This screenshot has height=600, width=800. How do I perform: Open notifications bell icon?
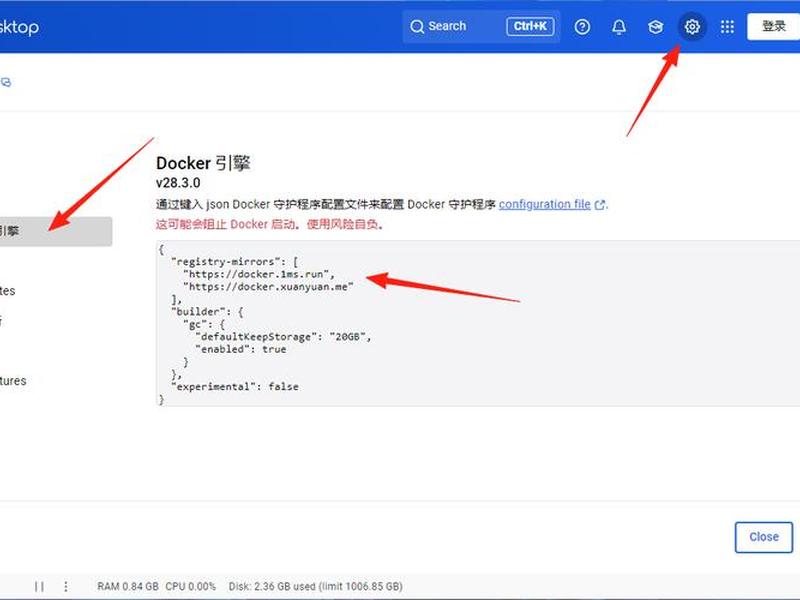[x=619, y=27]
